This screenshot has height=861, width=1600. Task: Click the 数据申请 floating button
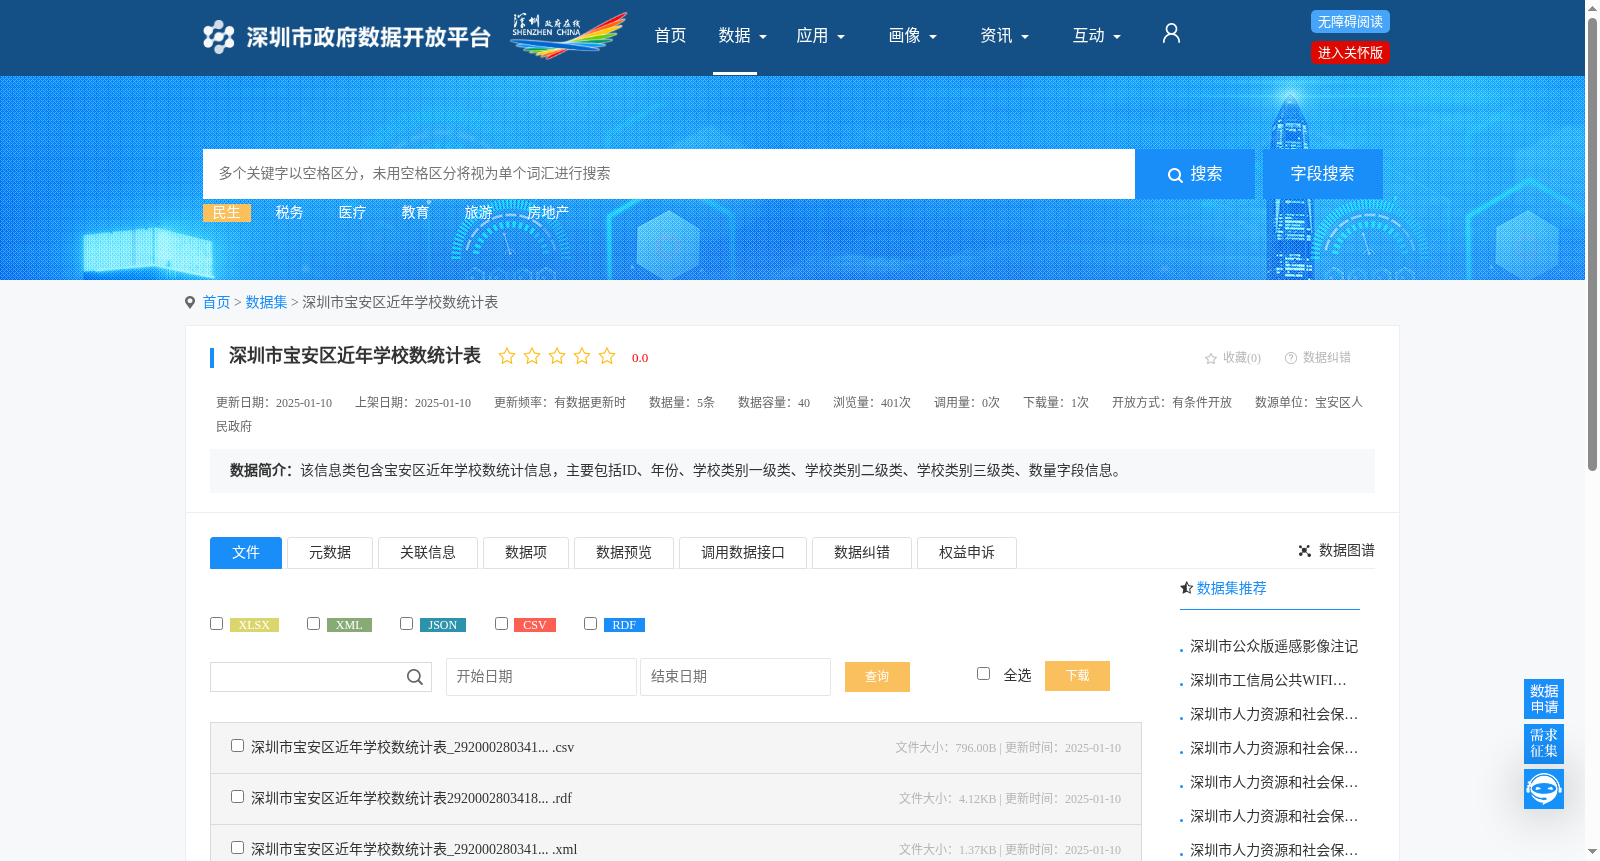1544,699
